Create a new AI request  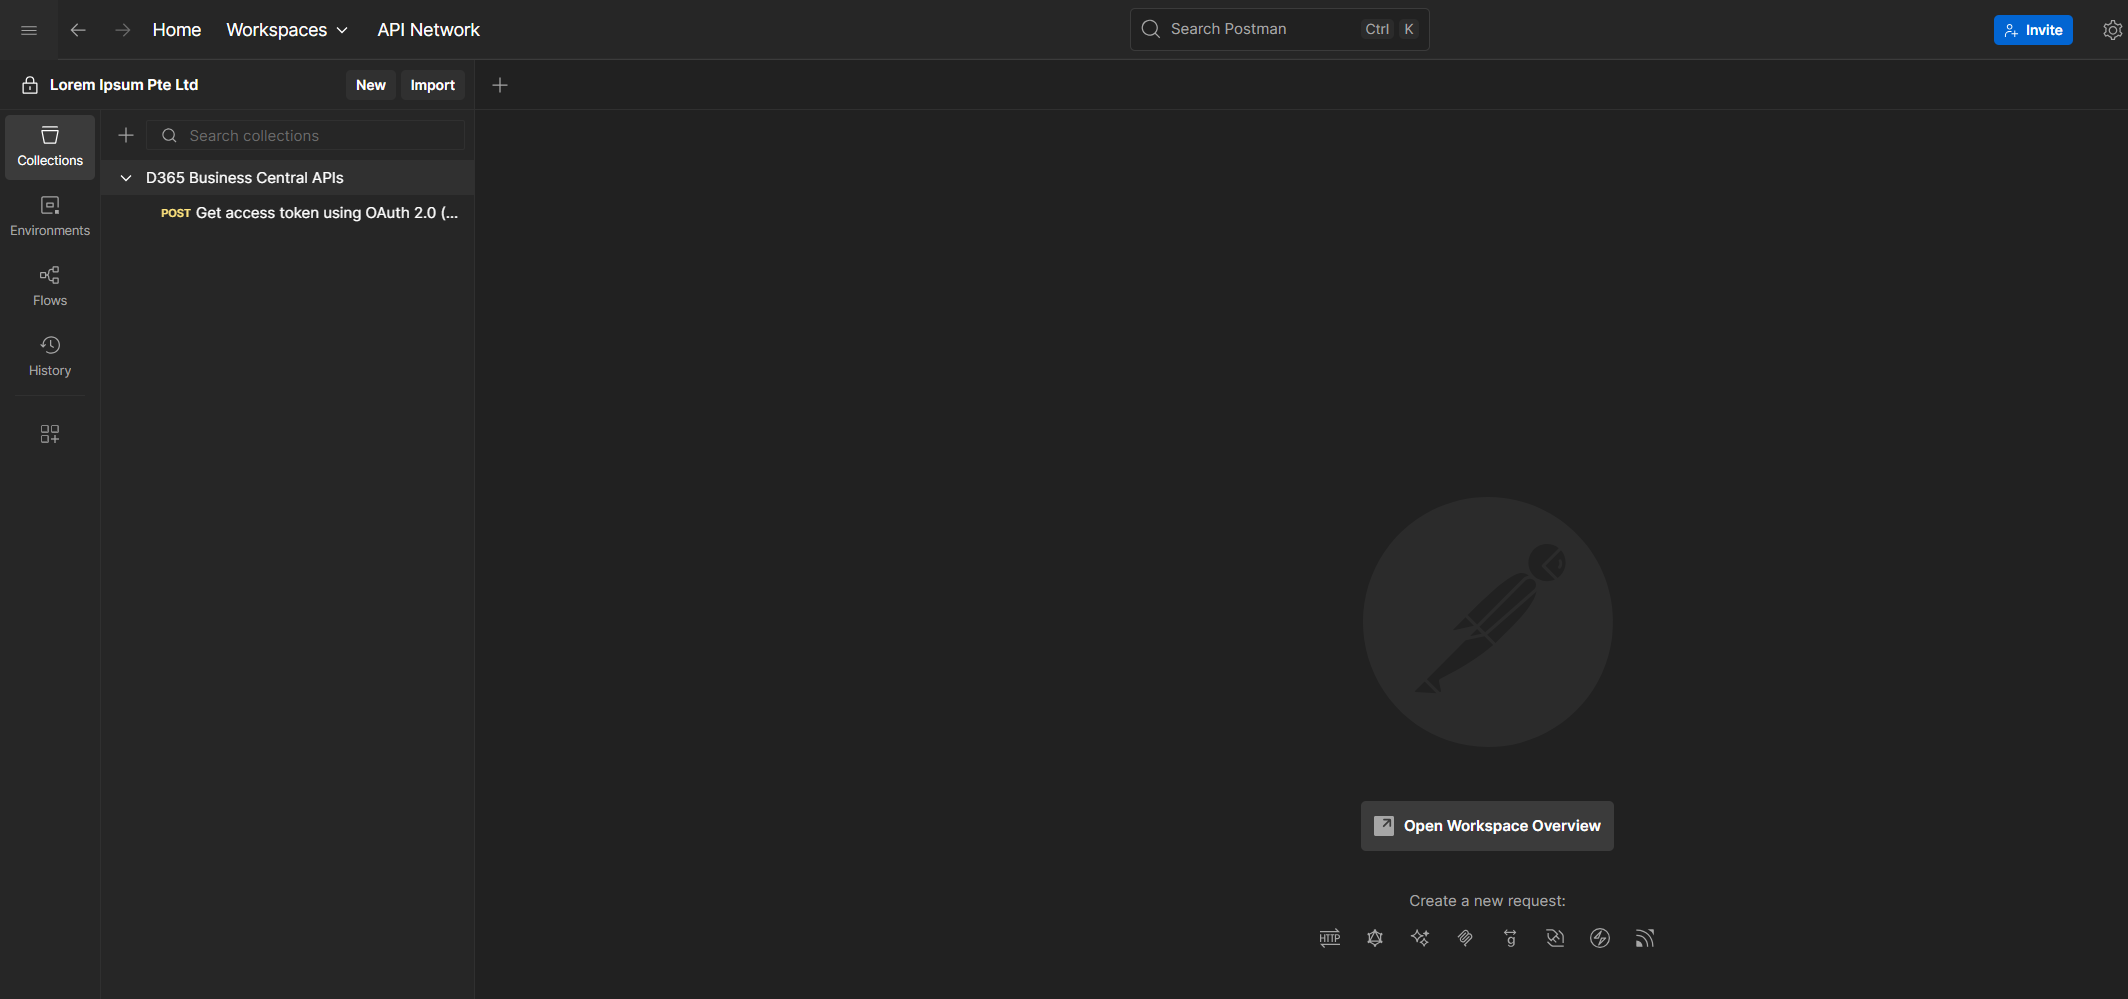(x=1420, y=938)
